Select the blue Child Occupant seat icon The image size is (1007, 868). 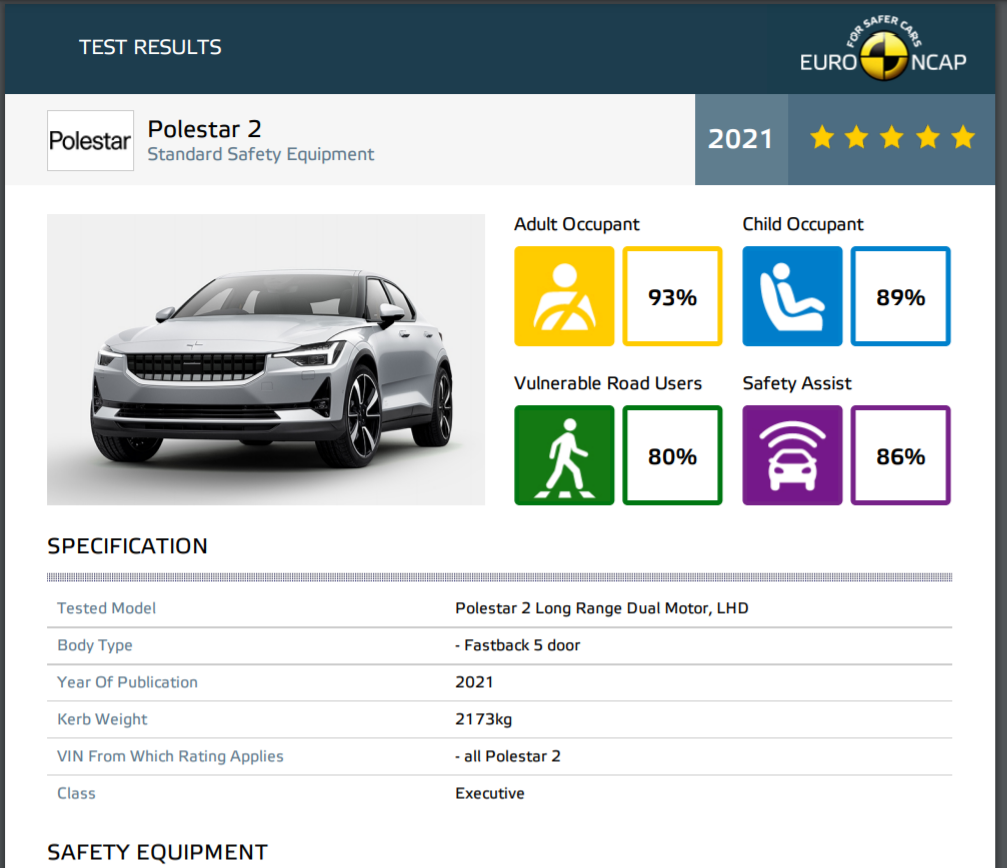coord(792,296)
